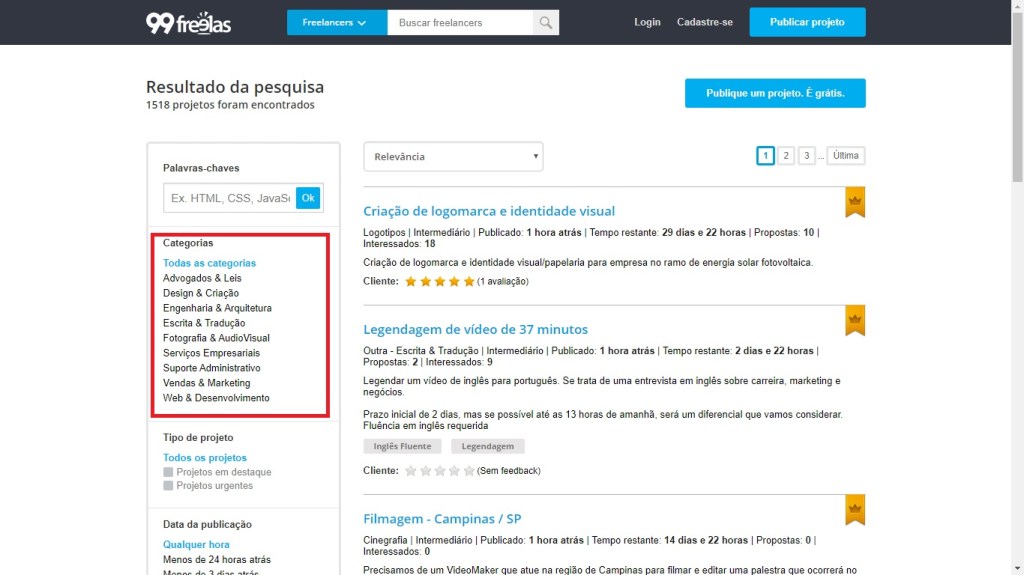Click the Buscar freelancers search field
This screenshot has height=575, width=1024.
(459, 22)
